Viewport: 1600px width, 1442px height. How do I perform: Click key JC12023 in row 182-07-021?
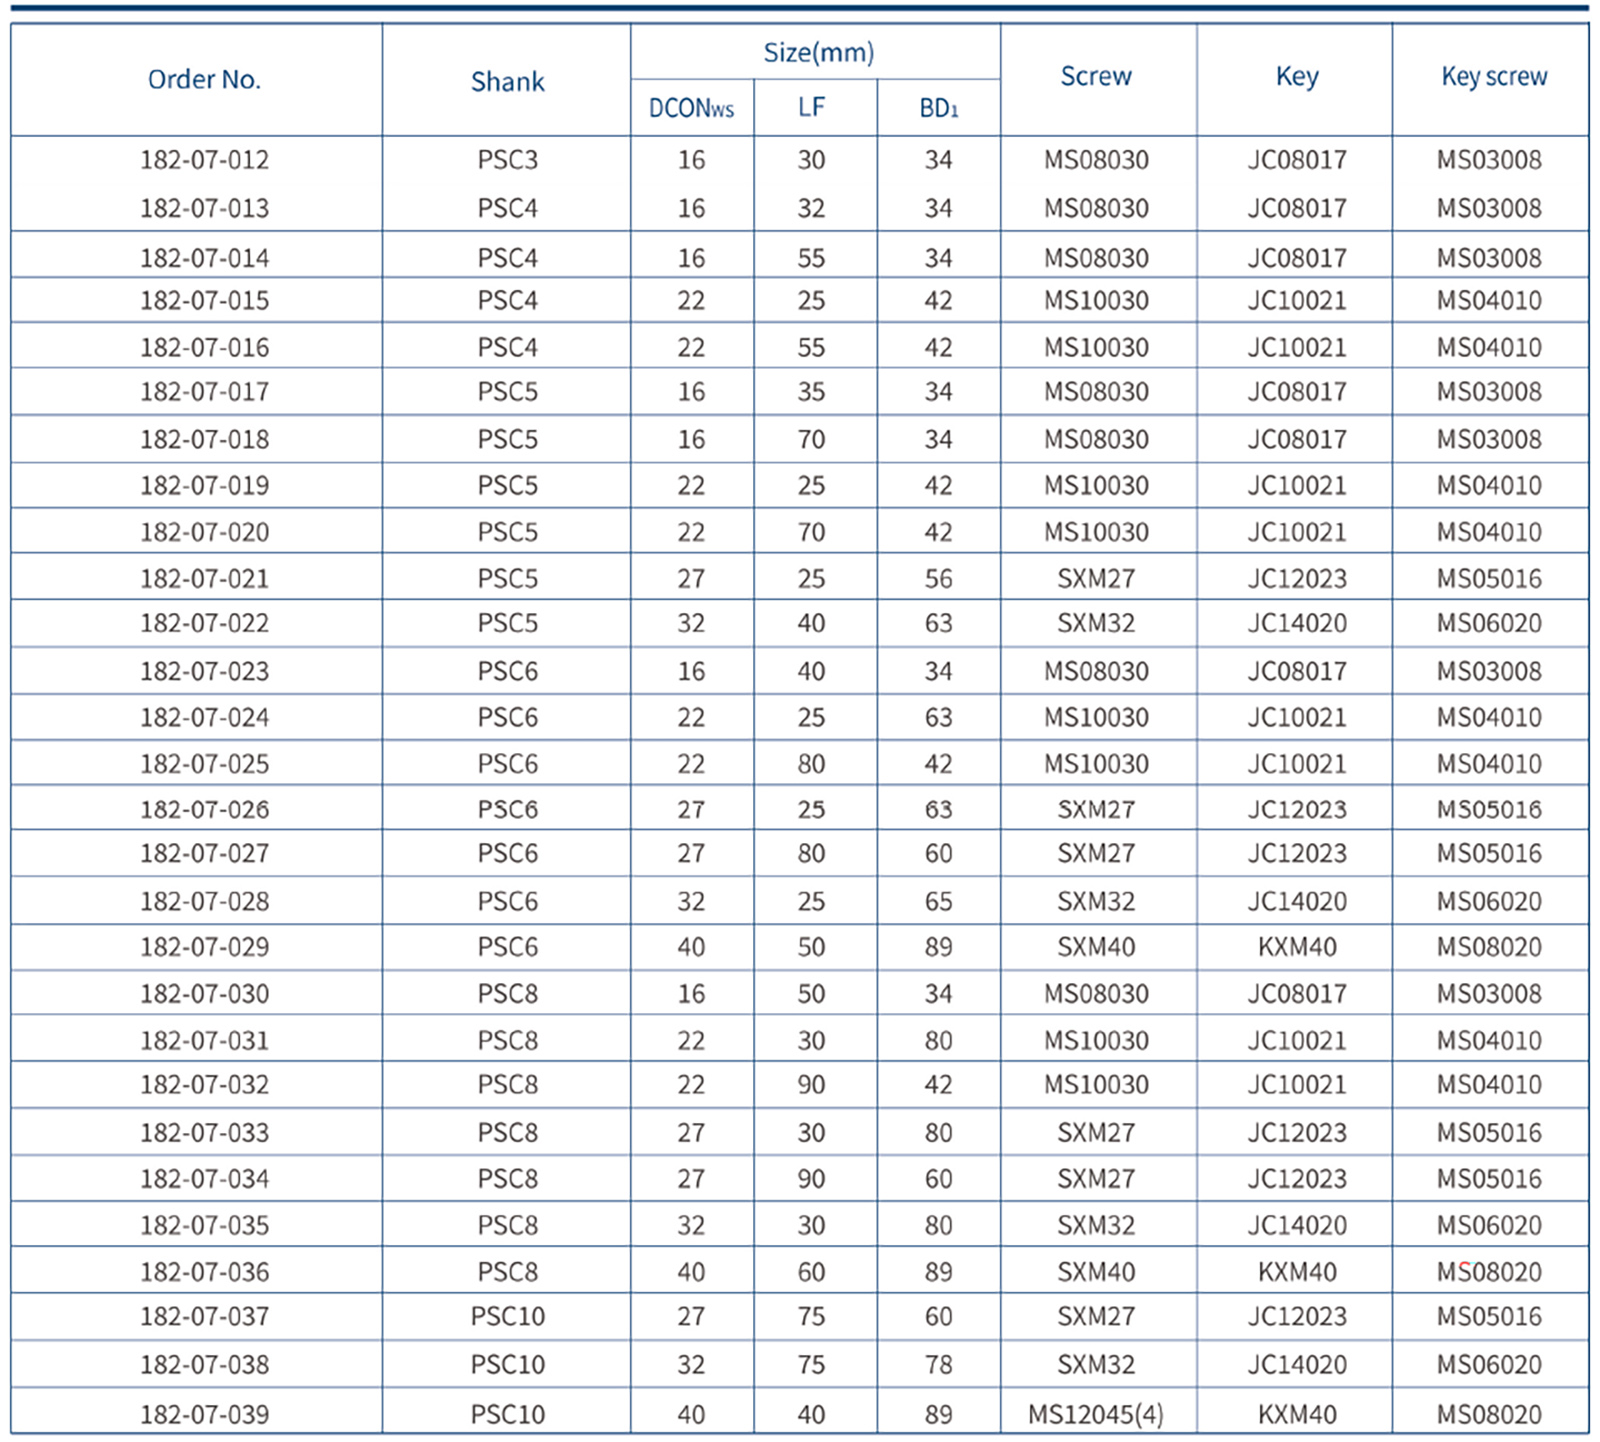tap(1297, 579)
